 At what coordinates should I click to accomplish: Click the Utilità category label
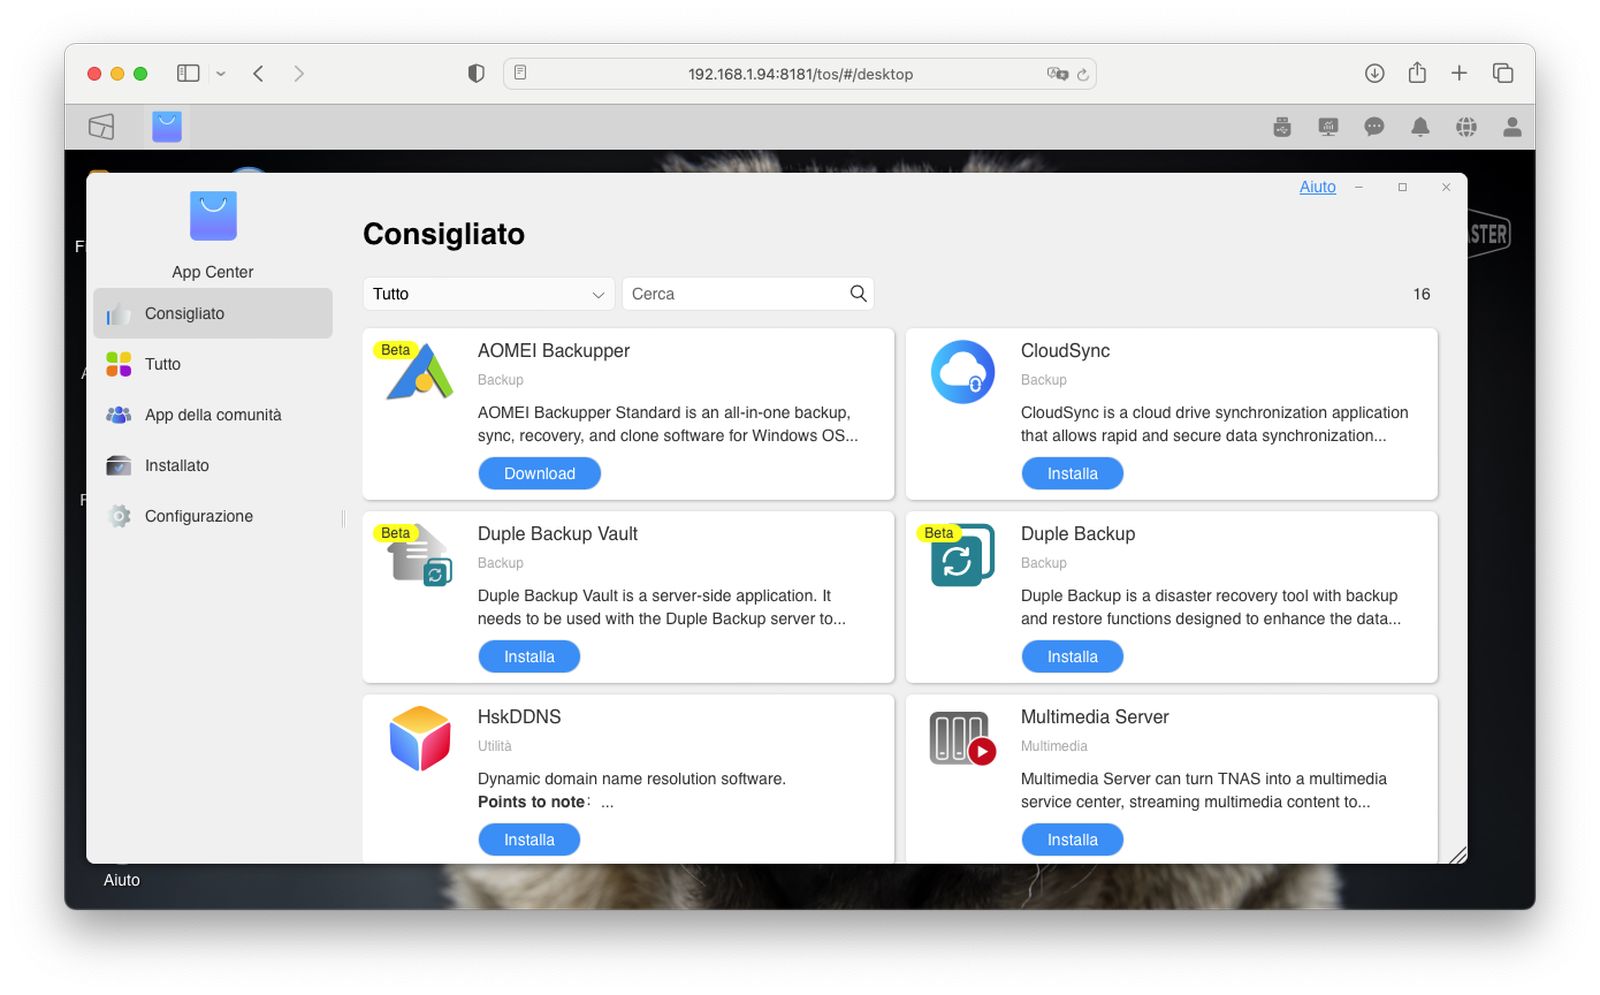(x=494, y=746)
